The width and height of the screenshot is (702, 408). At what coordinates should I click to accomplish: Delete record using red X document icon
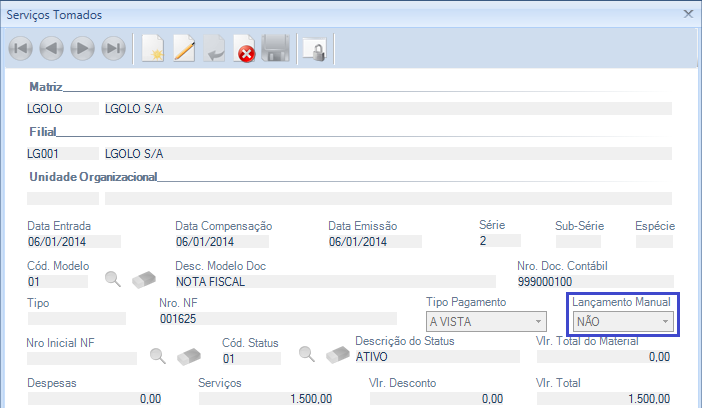click(244, 49)
